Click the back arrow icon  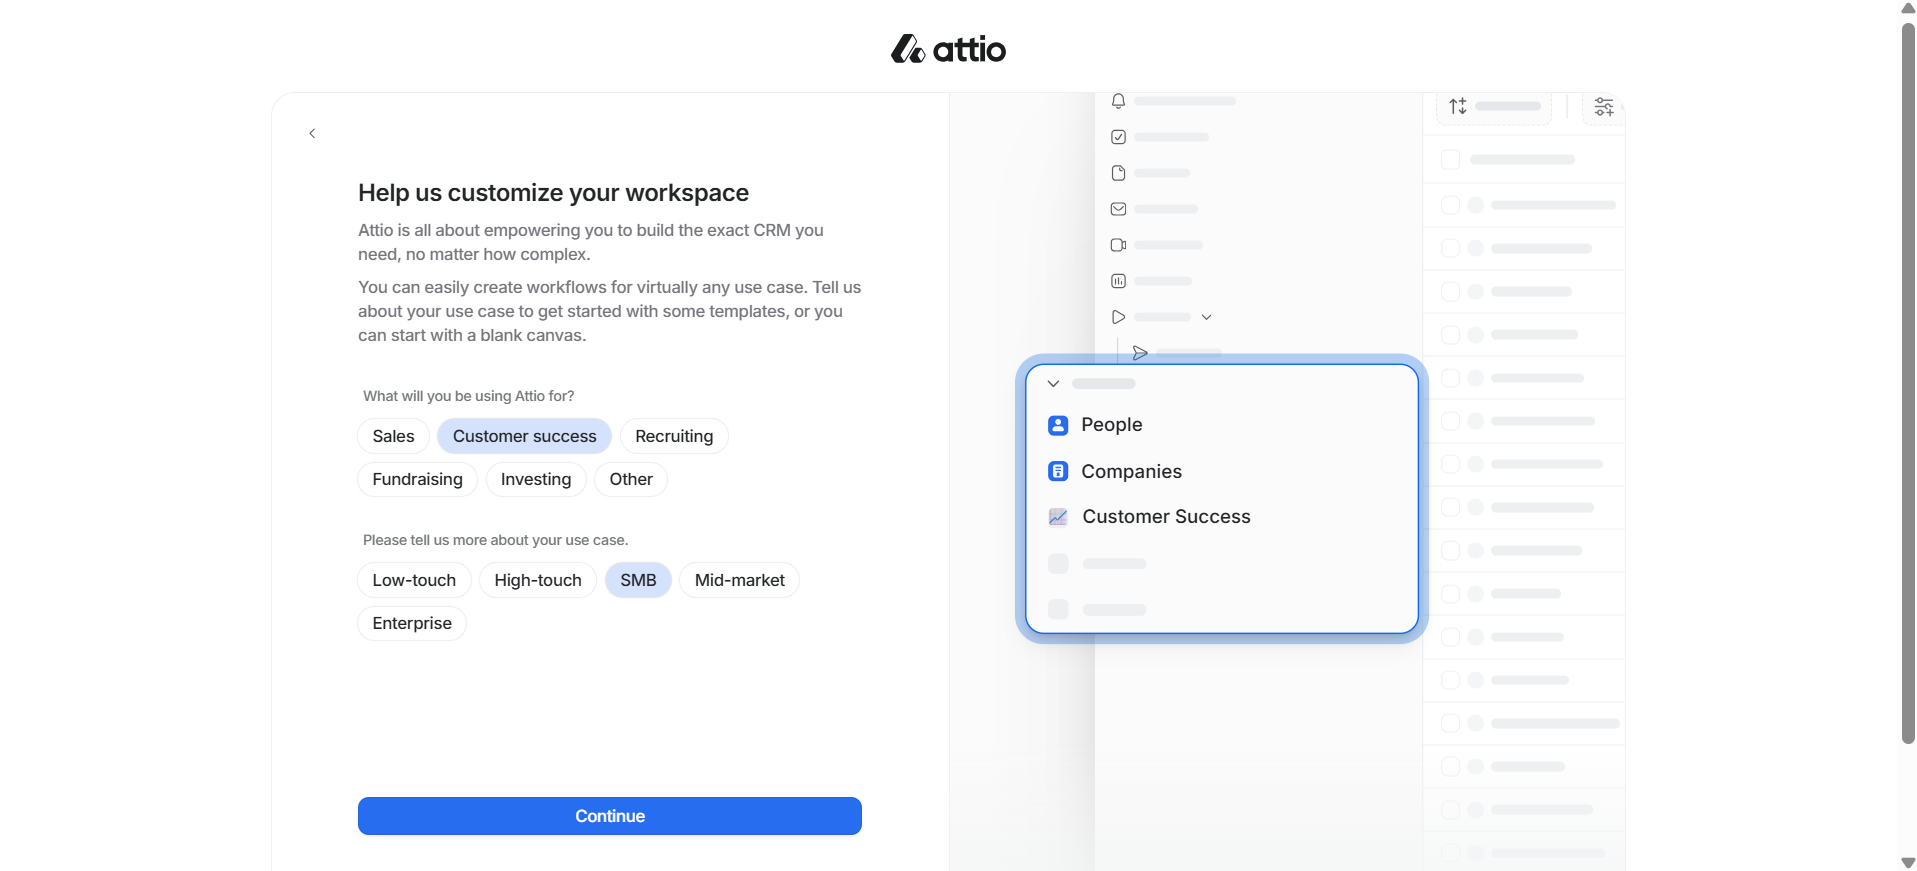click(x=312, y=133)
